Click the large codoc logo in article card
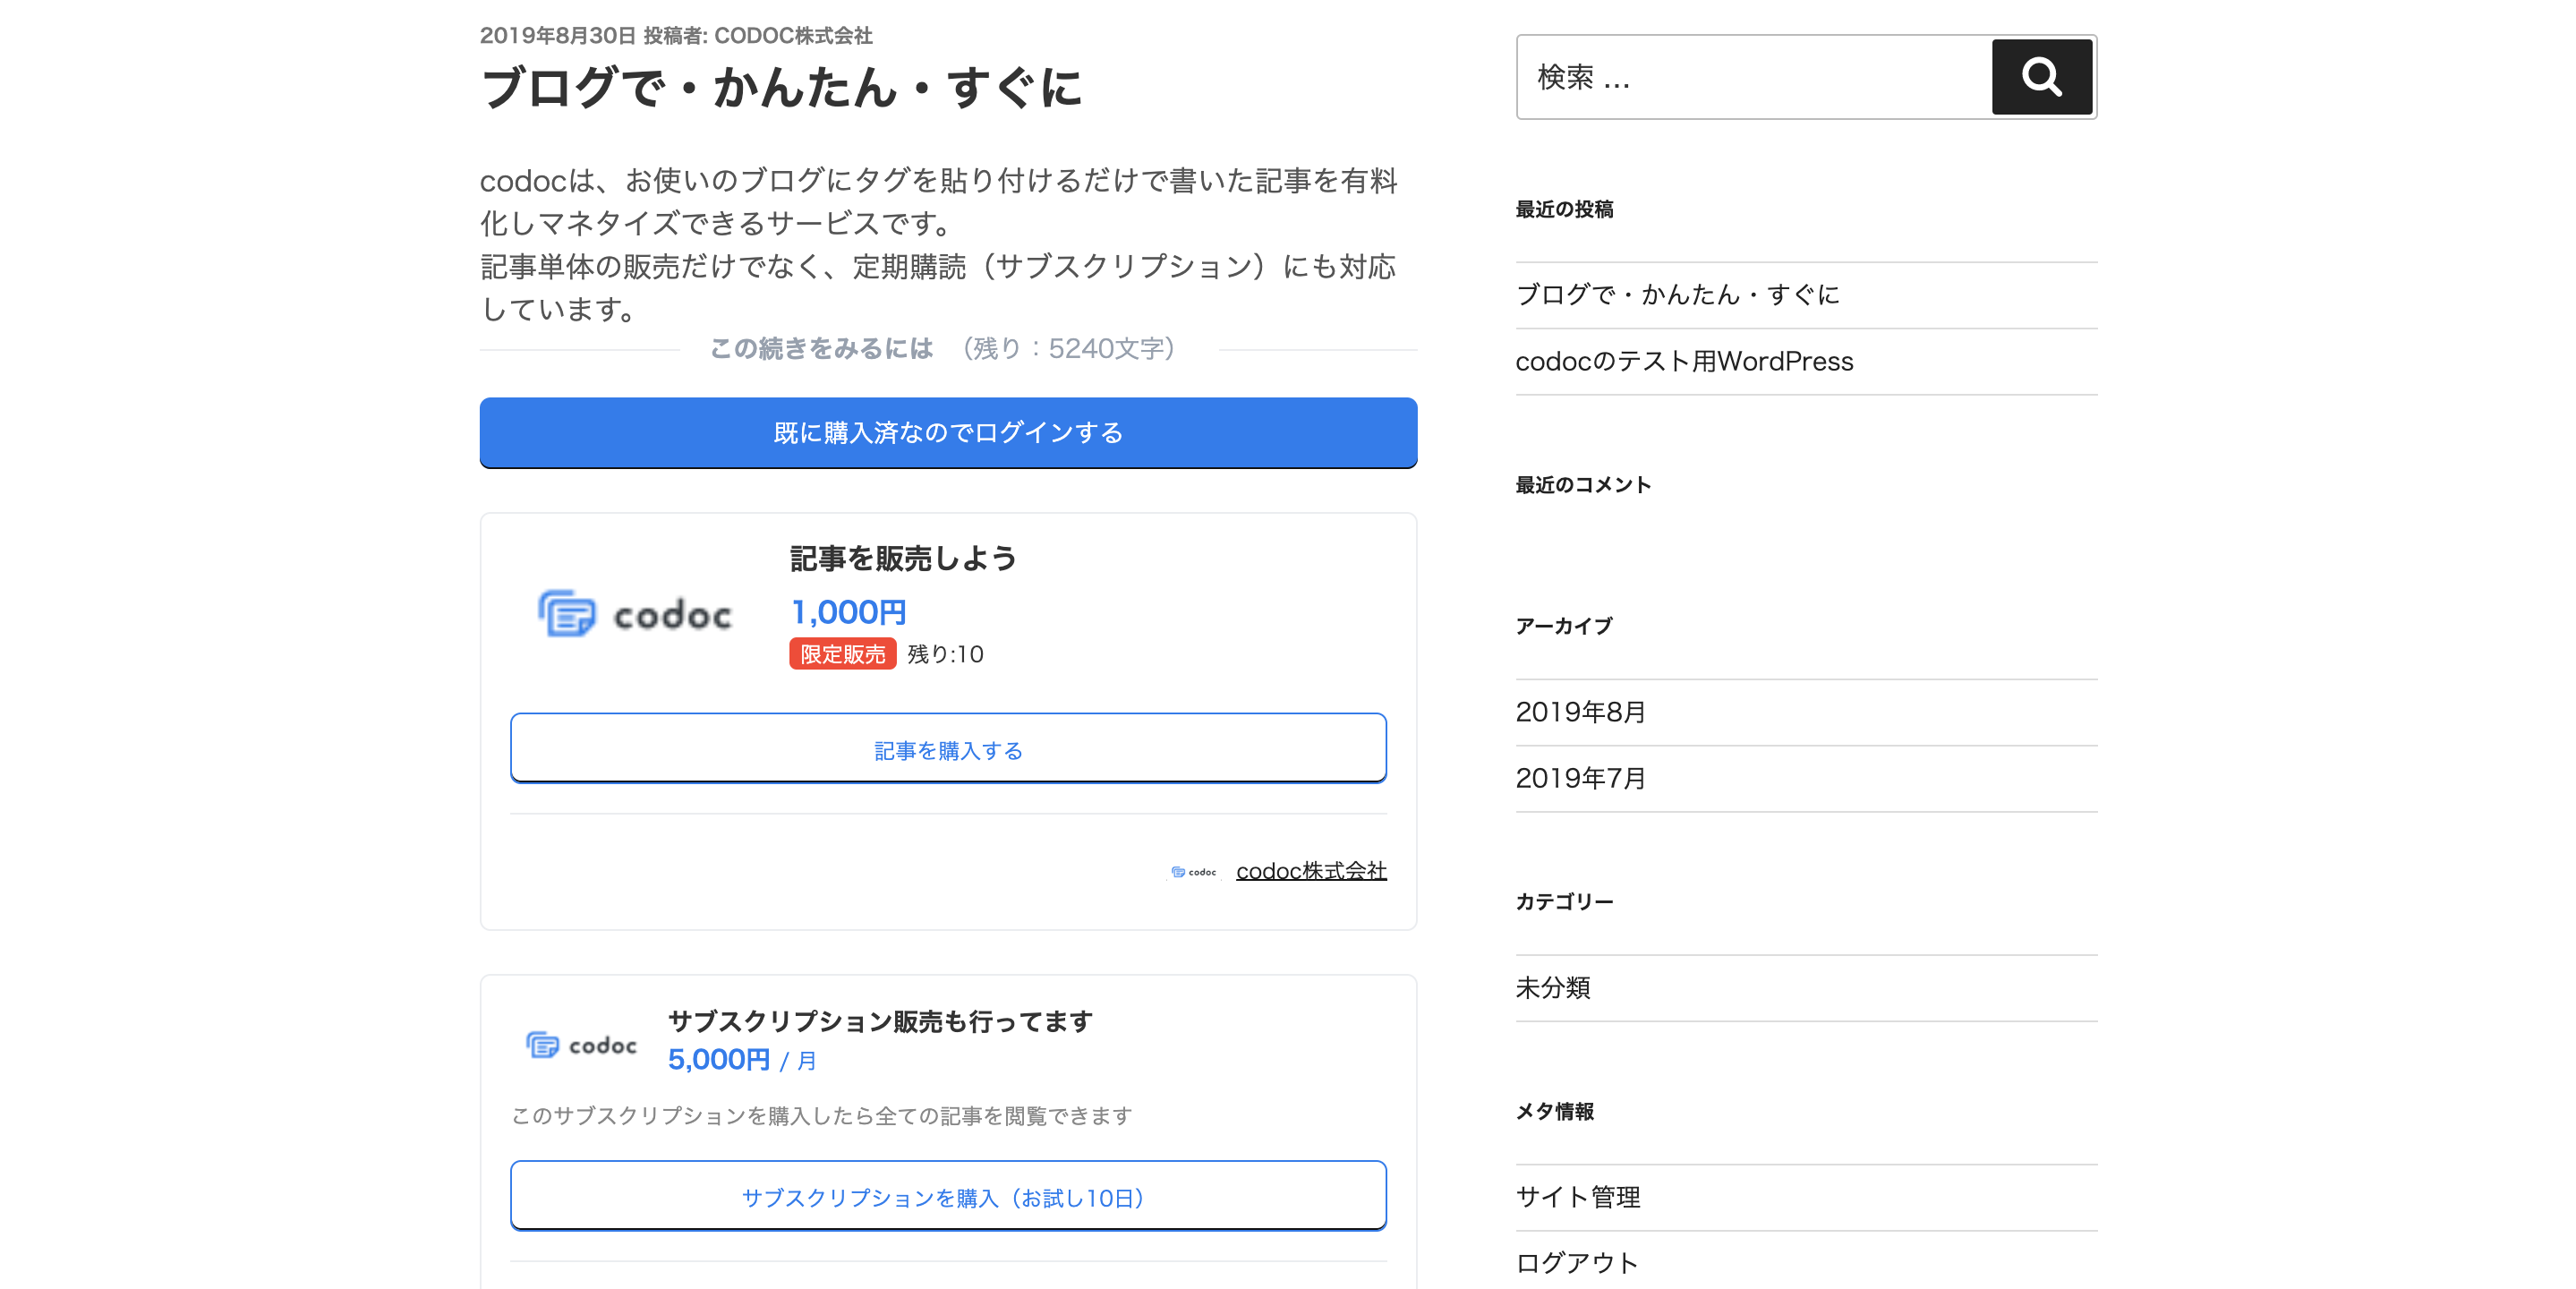2576x1289 pixels. tap(635, 614)
